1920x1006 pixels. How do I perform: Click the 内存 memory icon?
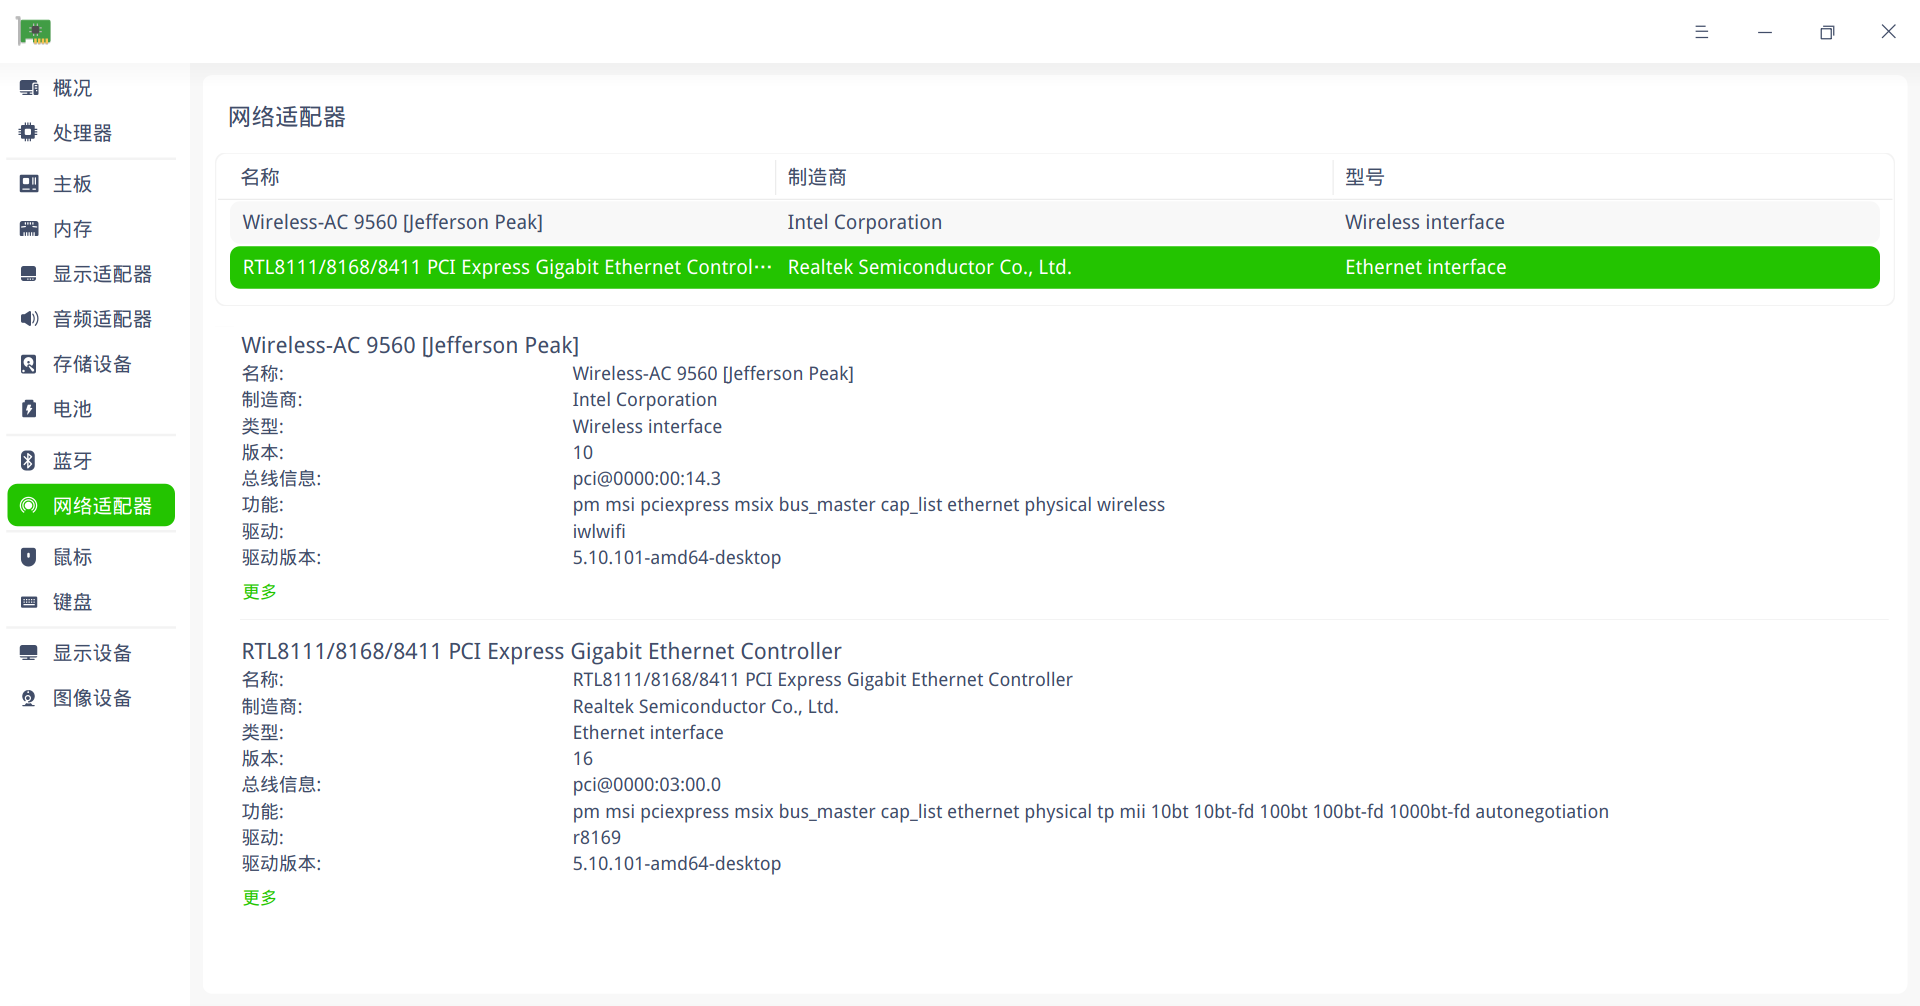(29, 229)
